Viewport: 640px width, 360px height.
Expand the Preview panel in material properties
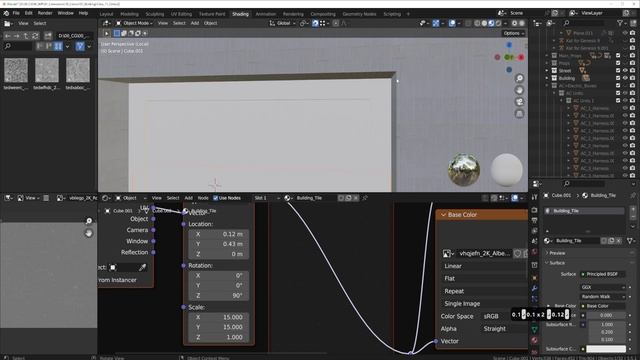556,253
